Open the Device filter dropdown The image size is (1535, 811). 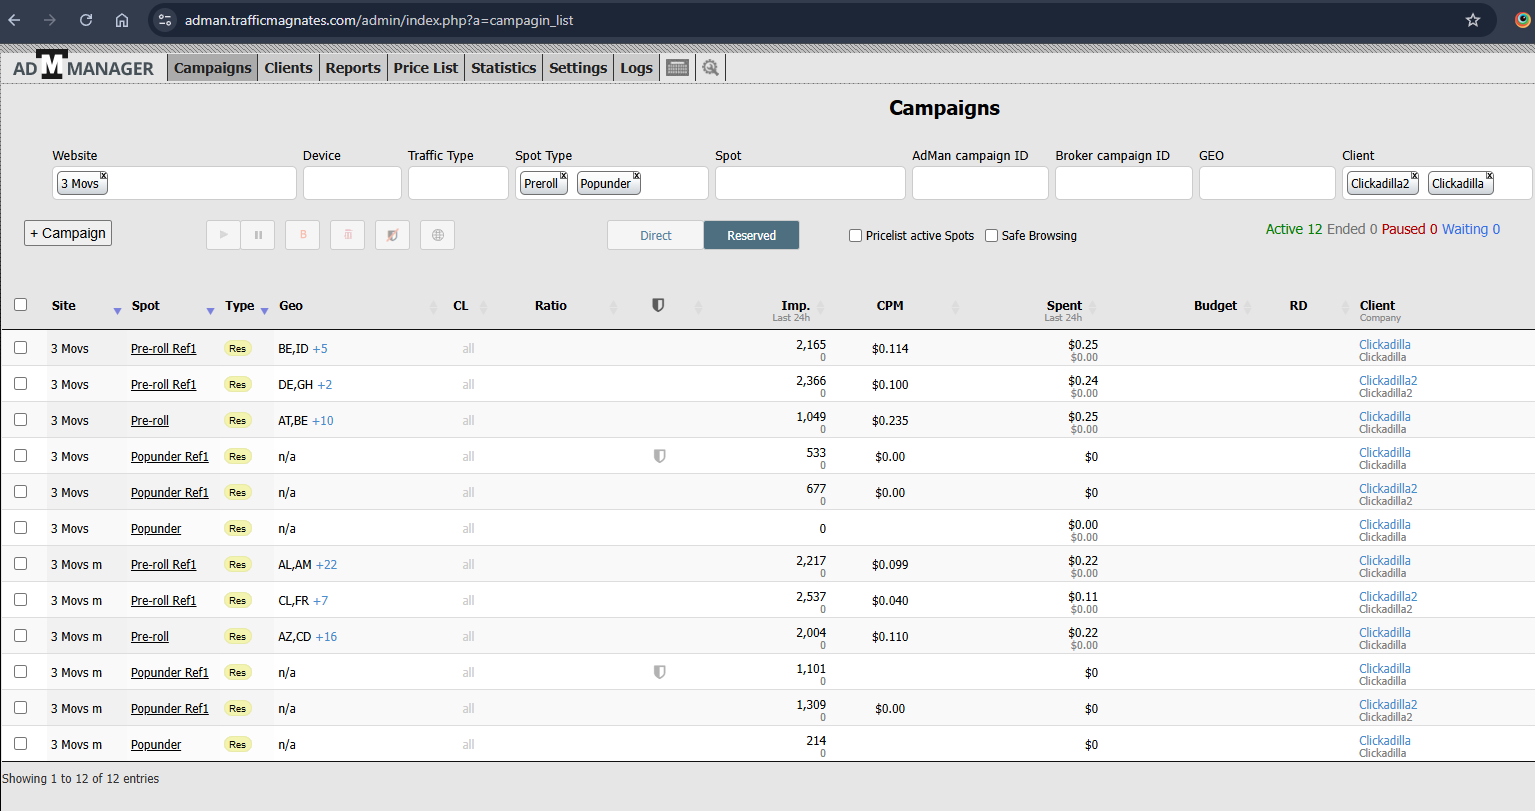[352, 184]
